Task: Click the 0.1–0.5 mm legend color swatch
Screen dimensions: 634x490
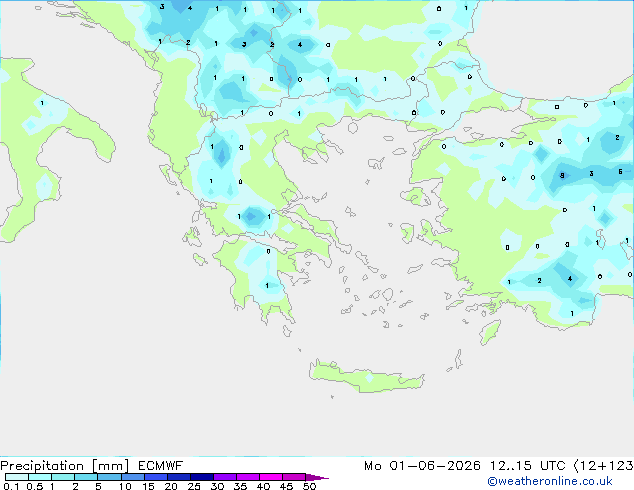Action: click(x=17, y=477)
